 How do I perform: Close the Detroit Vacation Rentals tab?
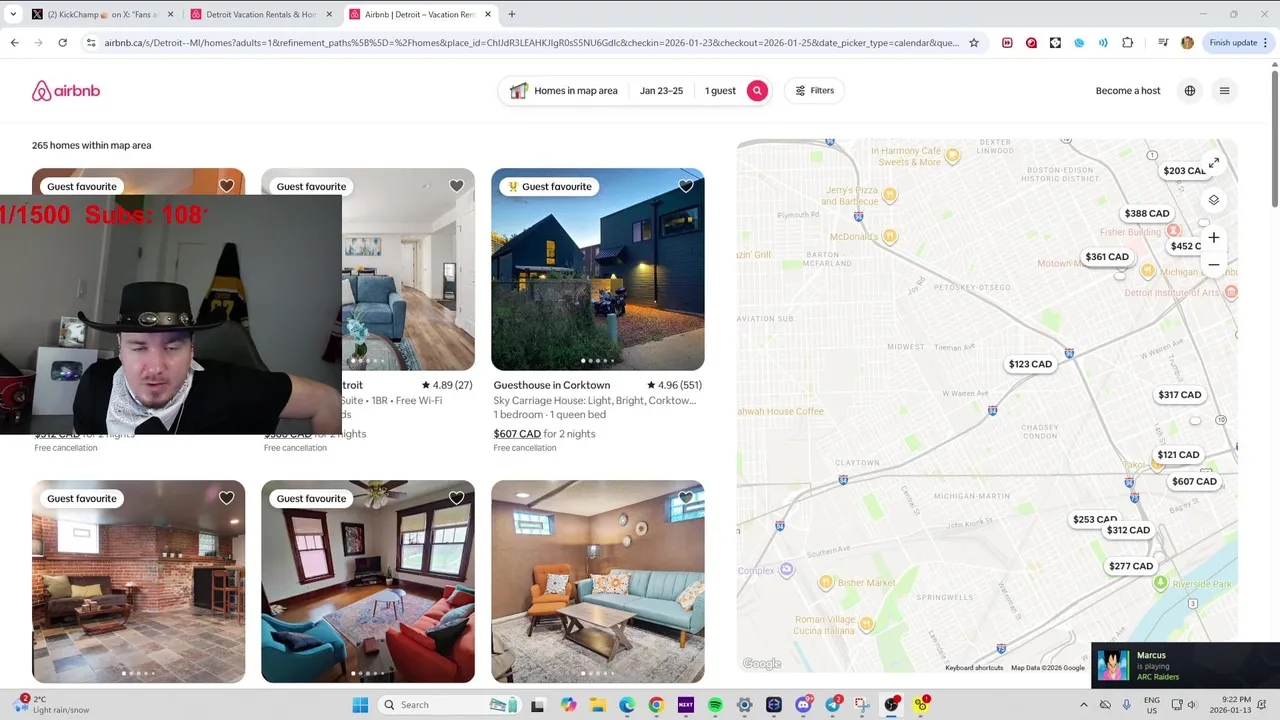(329, 14)
